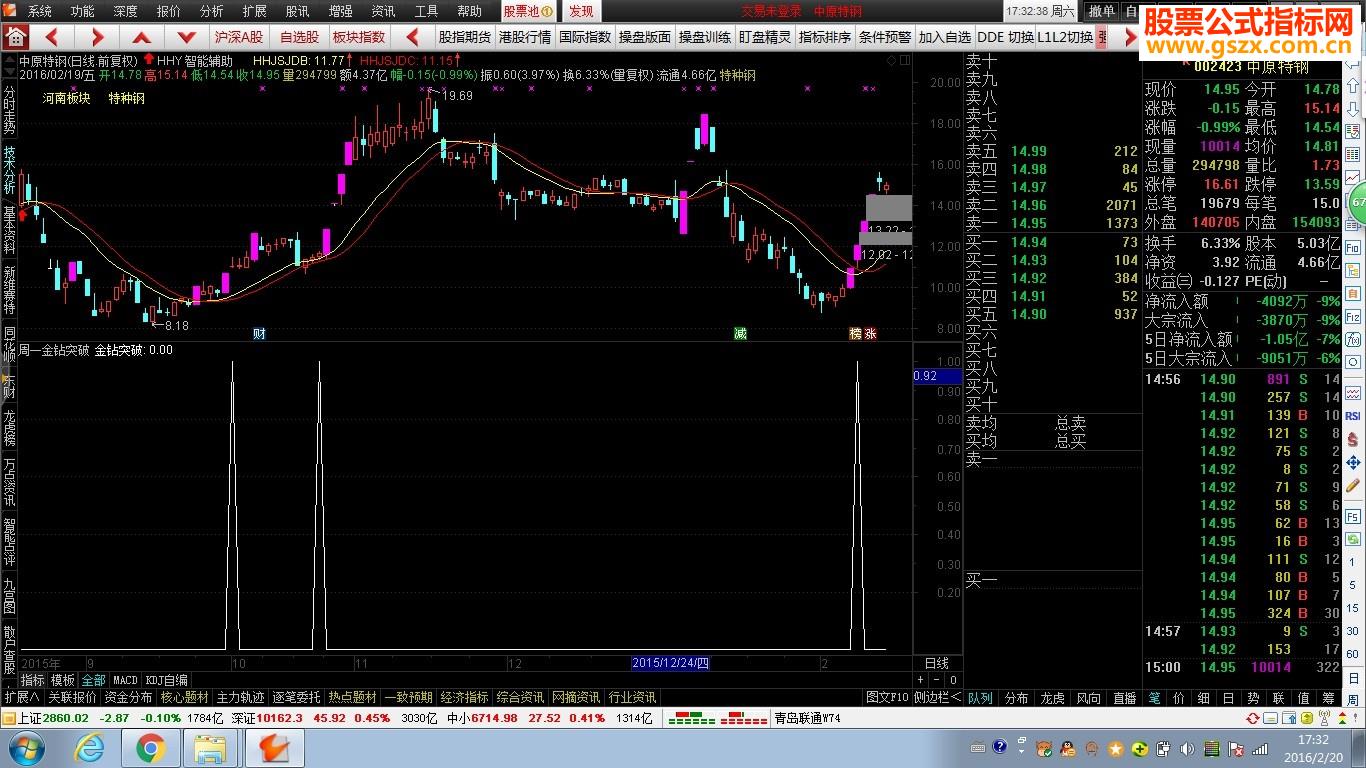Open the 报价 menu
This screenshot has width=1366, height=768.
(169, 11)
